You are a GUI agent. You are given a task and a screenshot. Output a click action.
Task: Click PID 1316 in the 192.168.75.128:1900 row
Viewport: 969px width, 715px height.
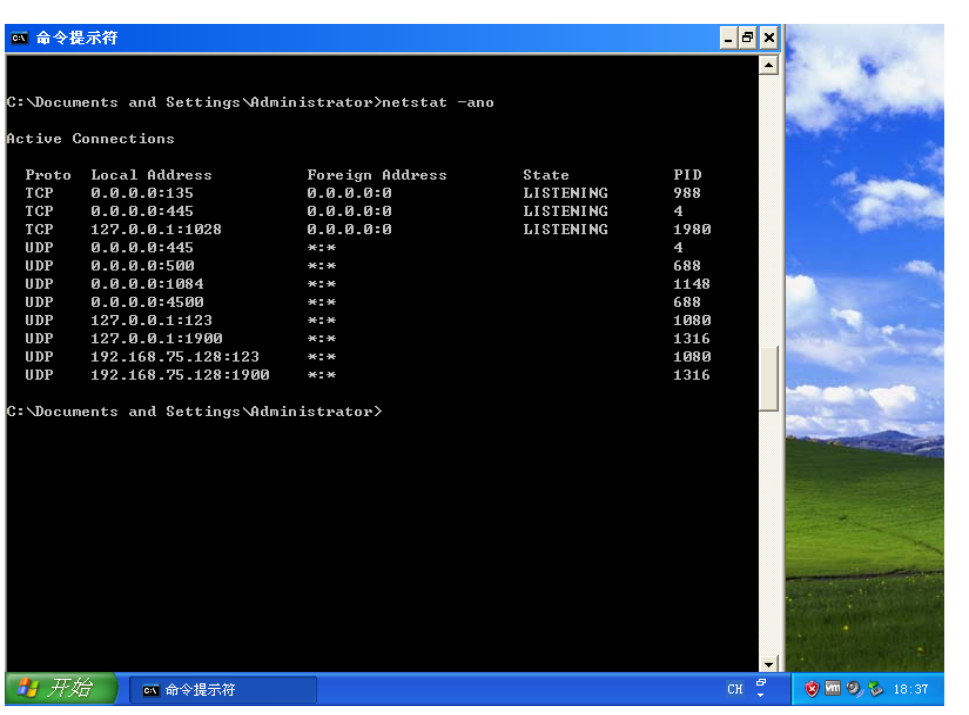click(x=692, y=375)
